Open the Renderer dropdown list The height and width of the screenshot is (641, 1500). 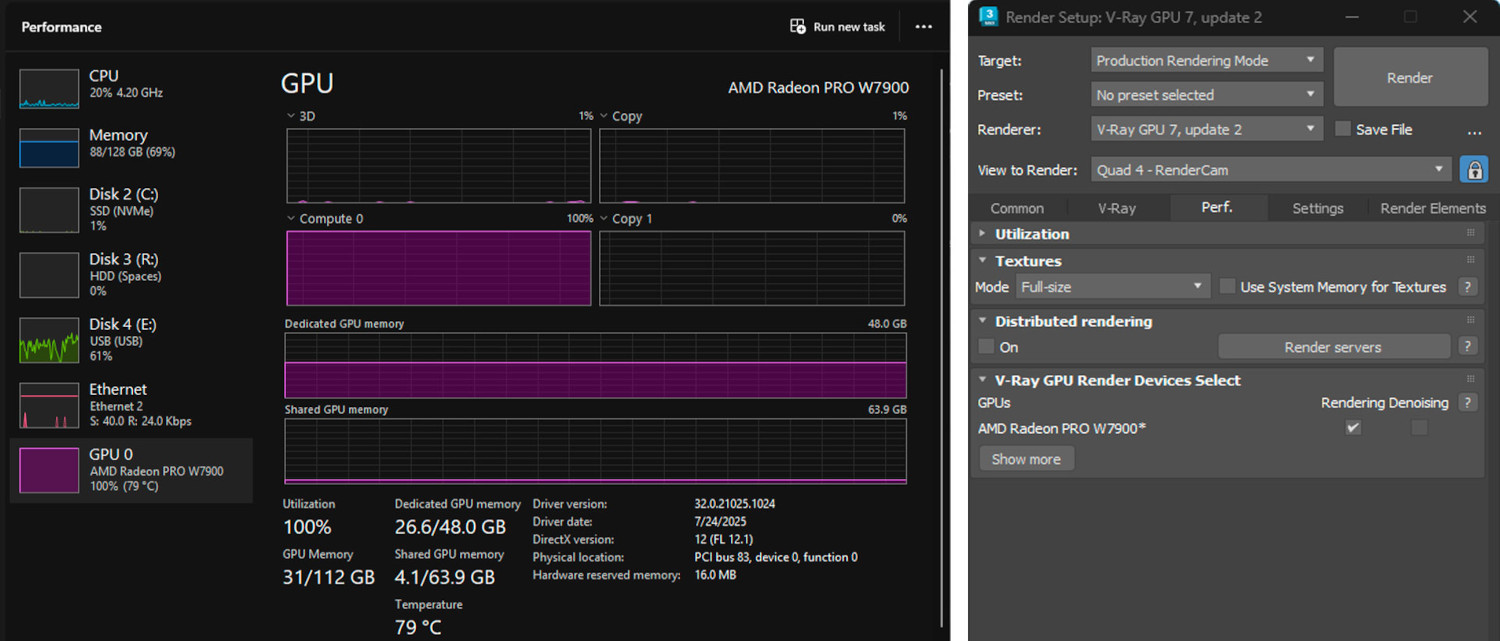[1207, 129]
